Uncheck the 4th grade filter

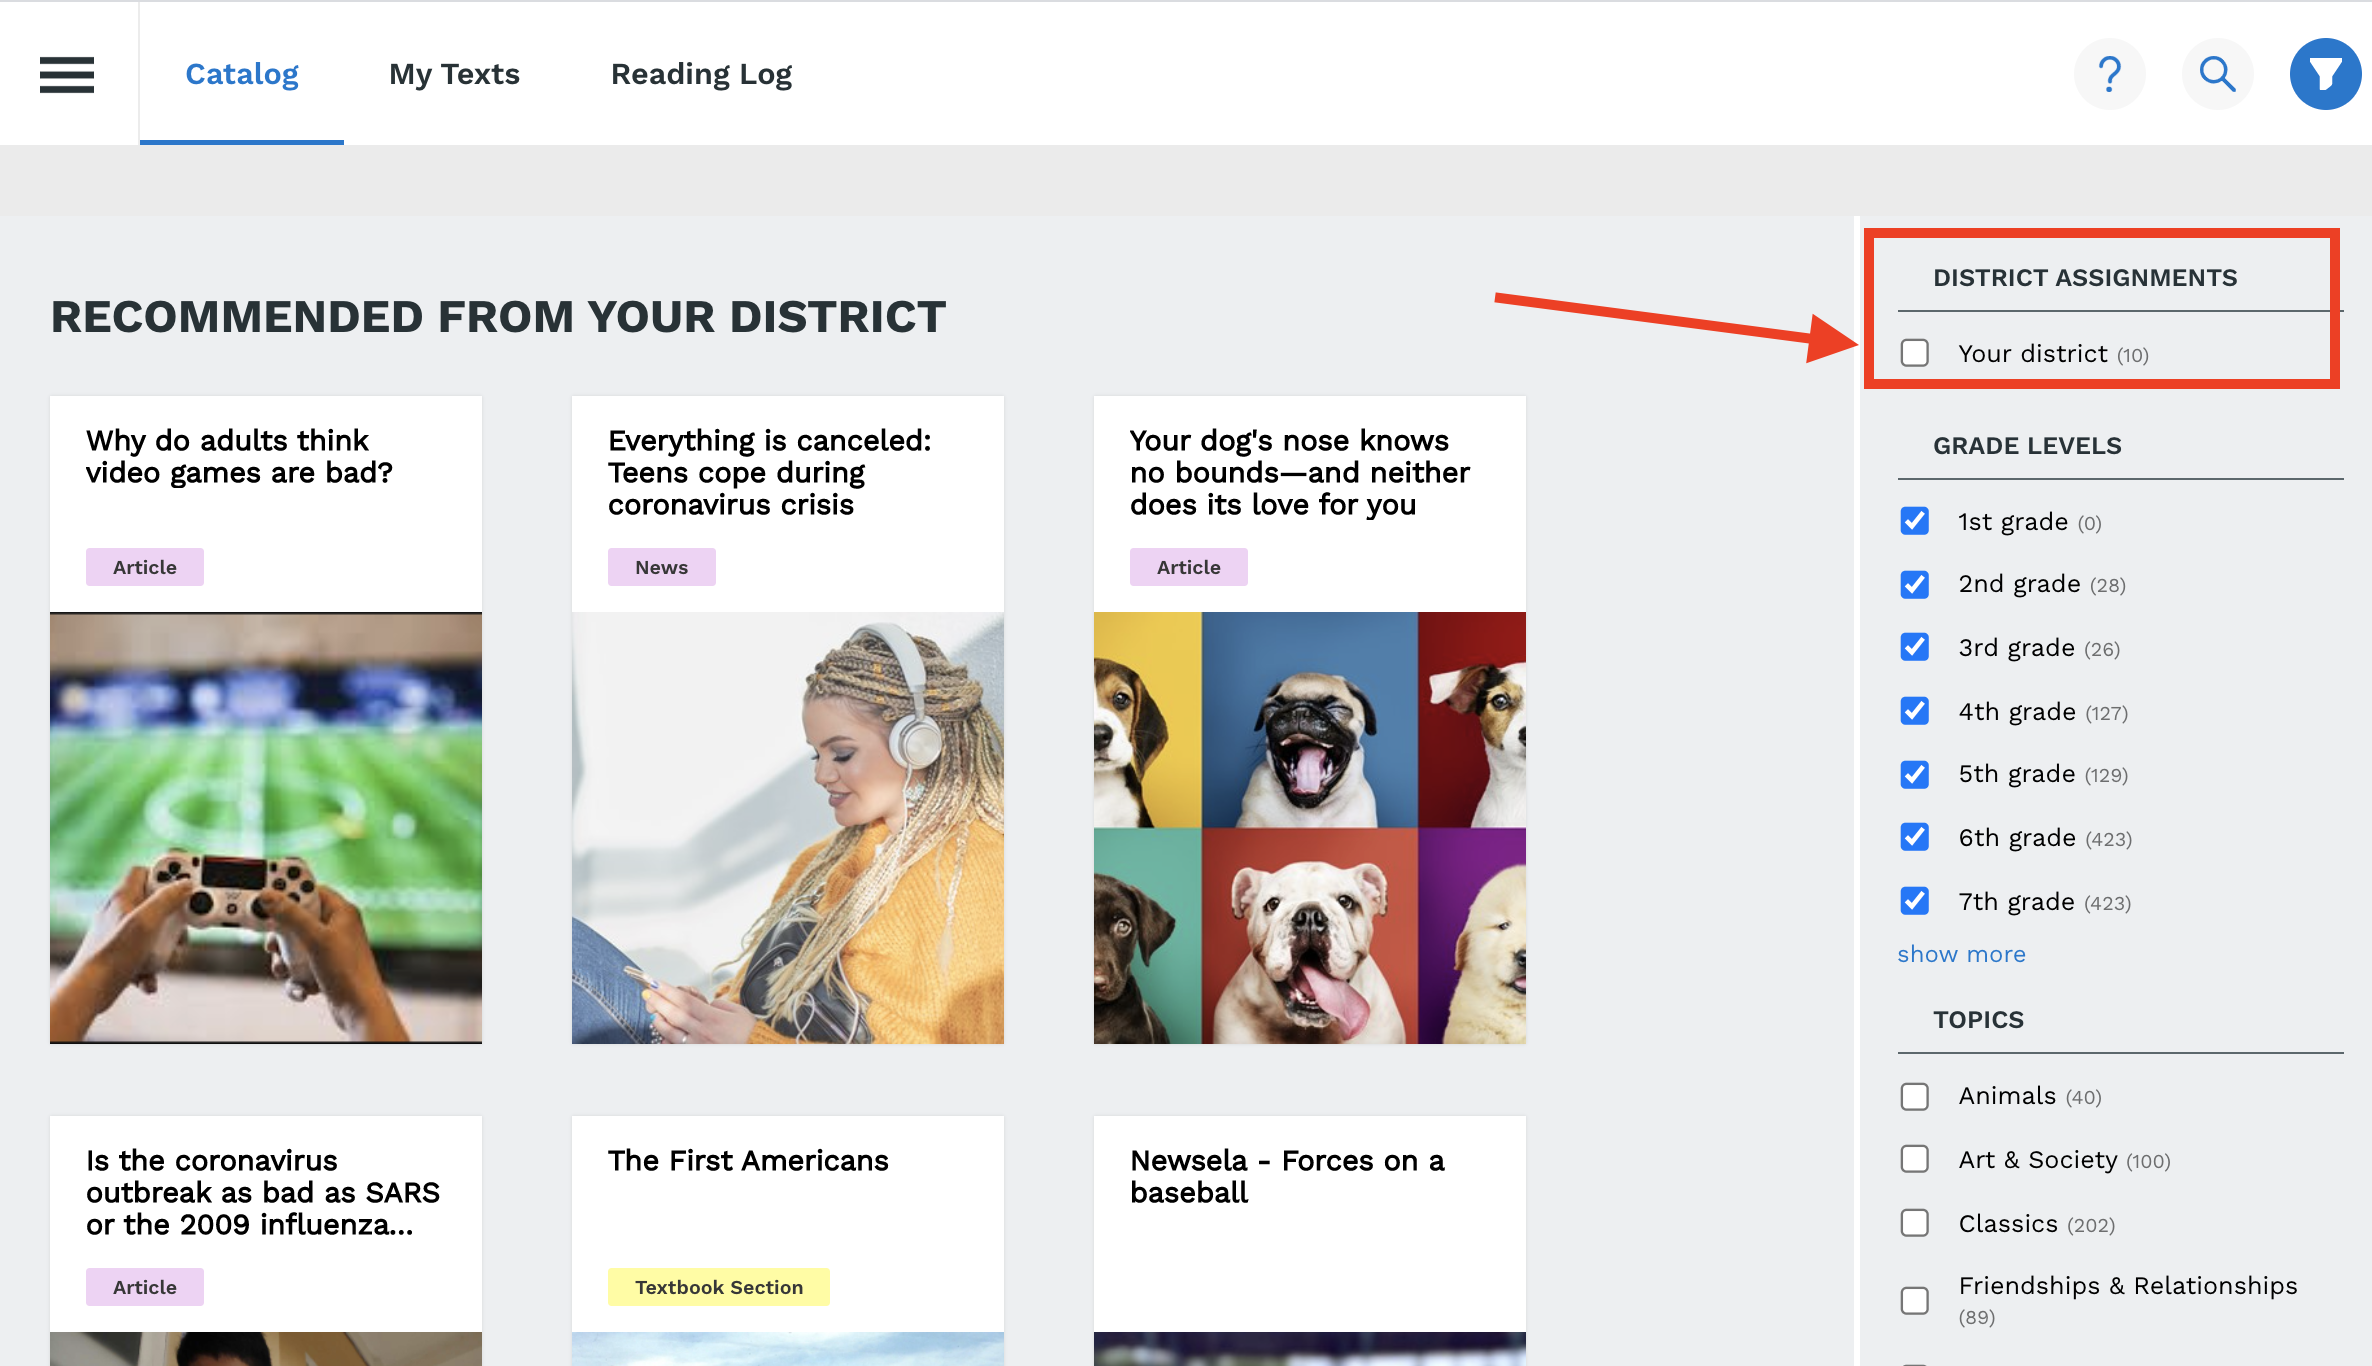tap(1915, 711)
